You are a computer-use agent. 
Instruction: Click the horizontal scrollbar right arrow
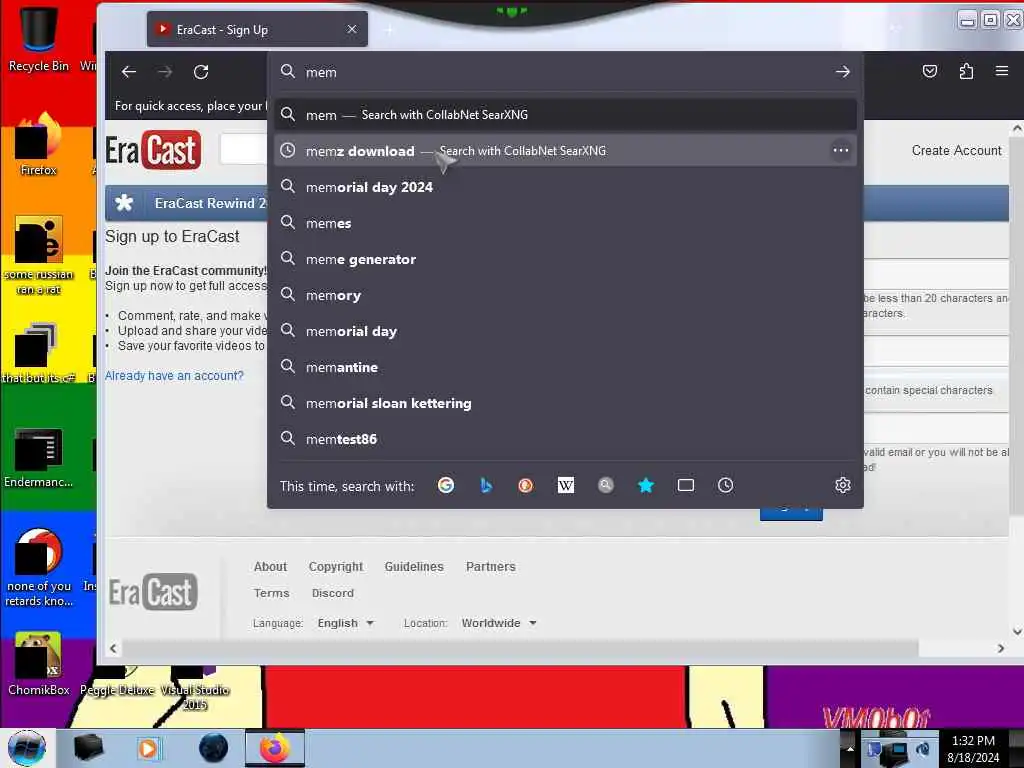coord(1000,648)
